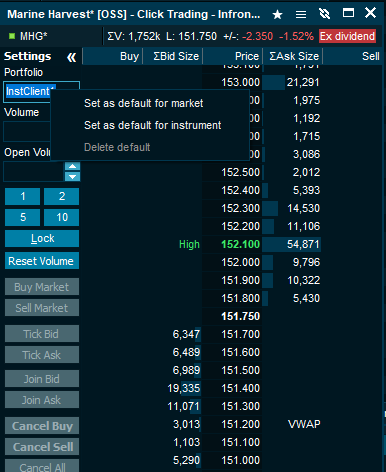Viewport: 386px width, 472px height.
Task: Click the Buy Market button
Action: (42, 287)
